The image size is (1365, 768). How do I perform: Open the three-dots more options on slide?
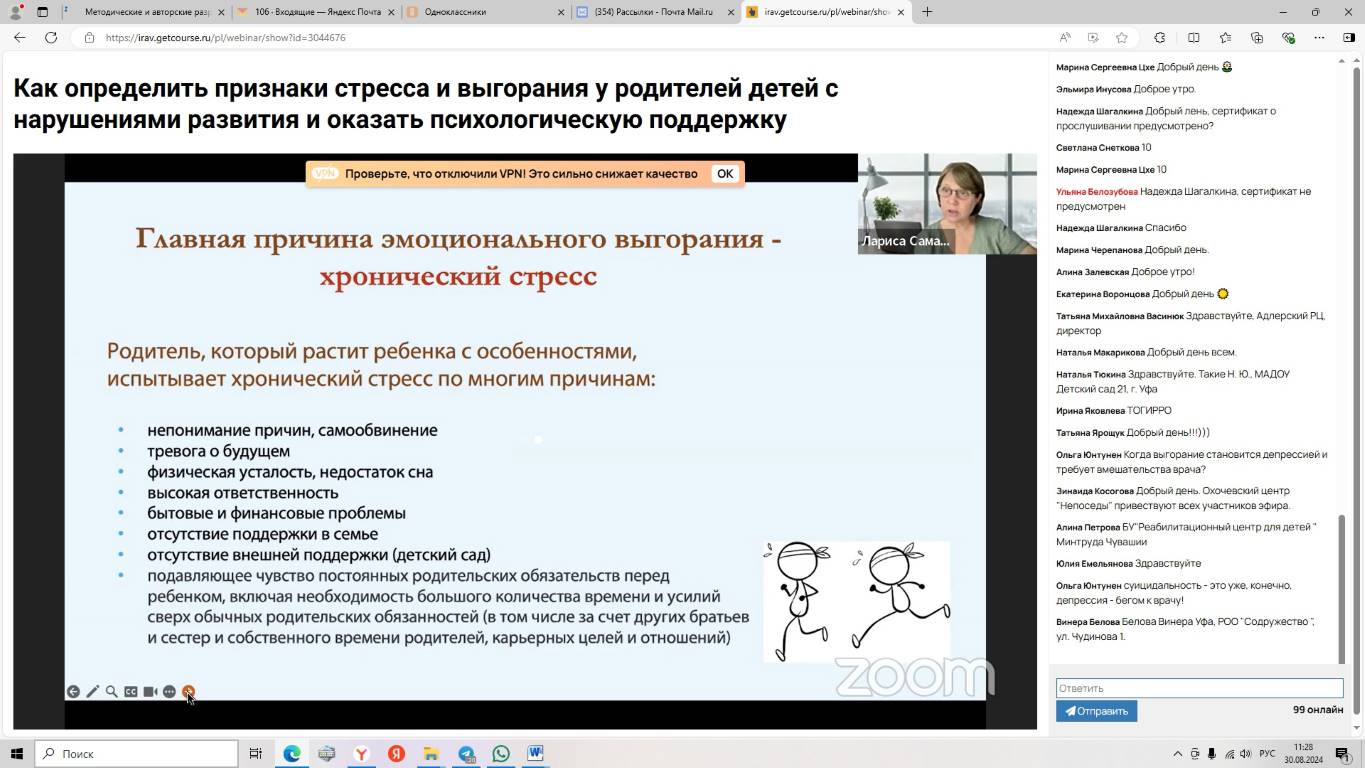169,692
